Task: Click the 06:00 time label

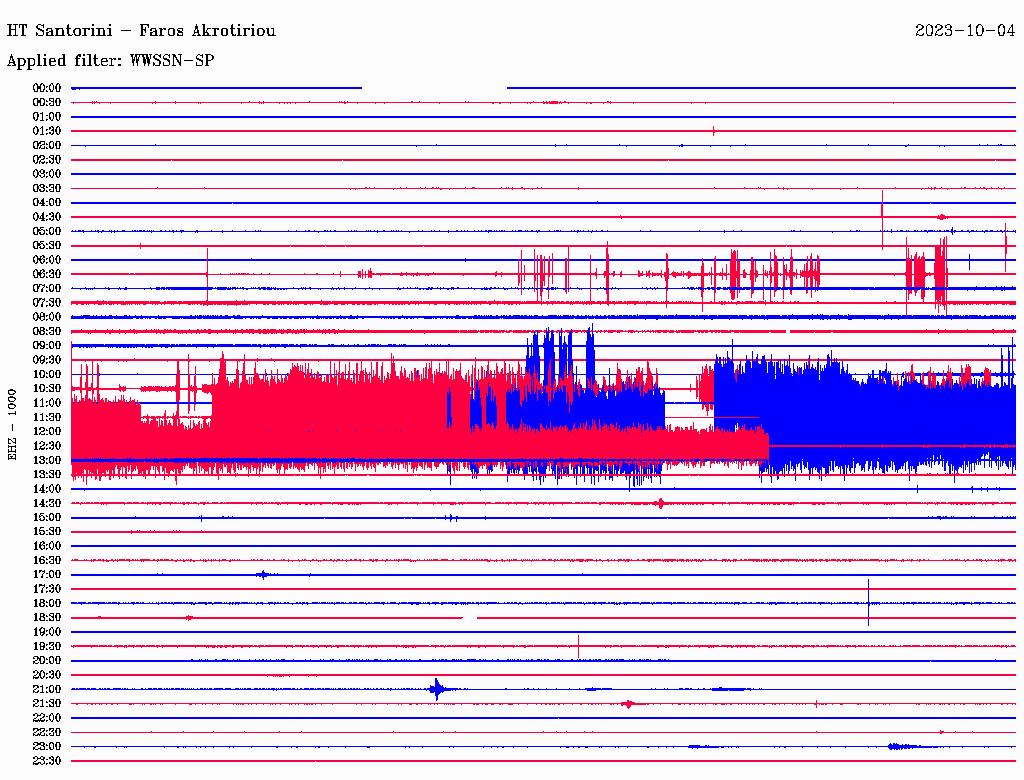Action: pyautogui.click(x=47, y=260)
